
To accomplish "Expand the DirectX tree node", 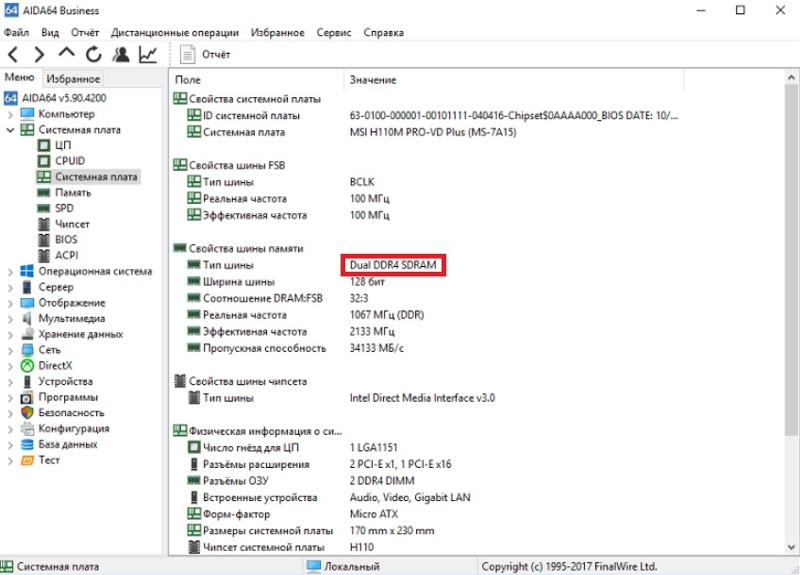I will [x=10, y=366].
